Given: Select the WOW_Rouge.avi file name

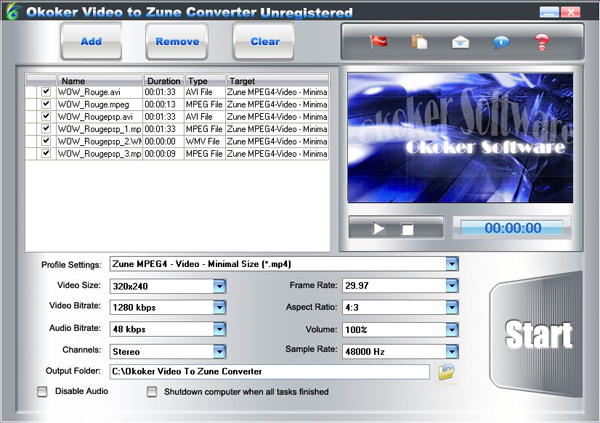Looking at the screenshot, I should [x=89, y=92].
